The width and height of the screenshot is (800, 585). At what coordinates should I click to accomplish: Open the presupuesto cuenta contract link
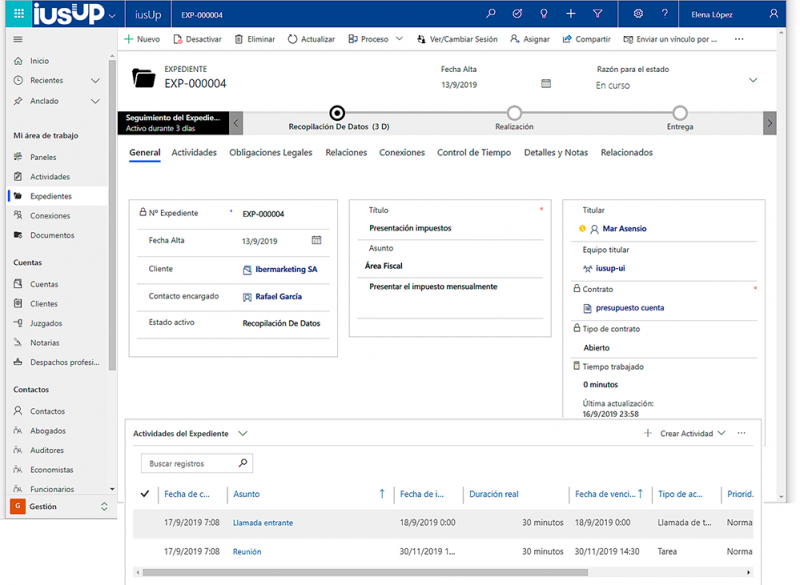[x=630, y=308]
